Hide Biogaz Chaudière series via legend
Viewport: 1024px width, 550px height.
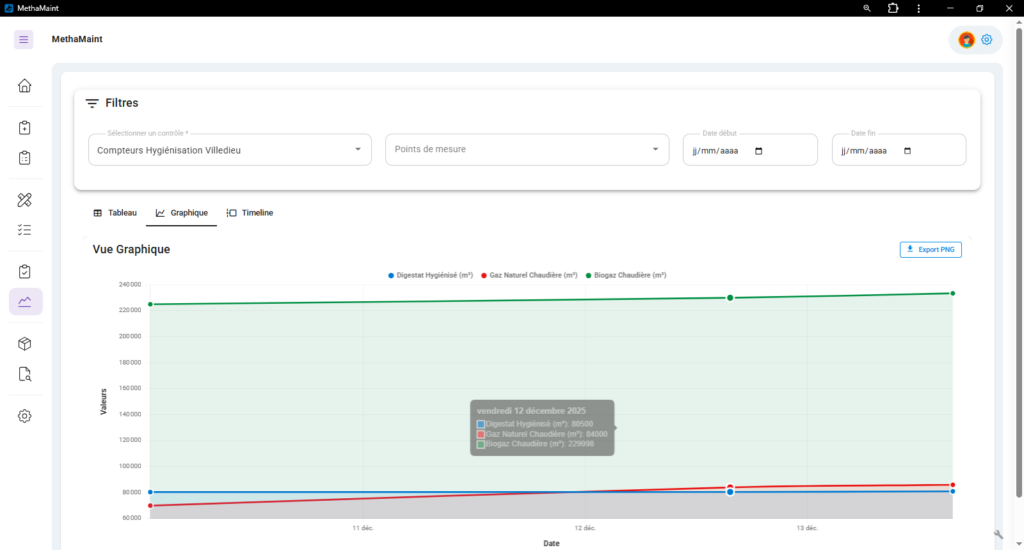tap(626, 275)
